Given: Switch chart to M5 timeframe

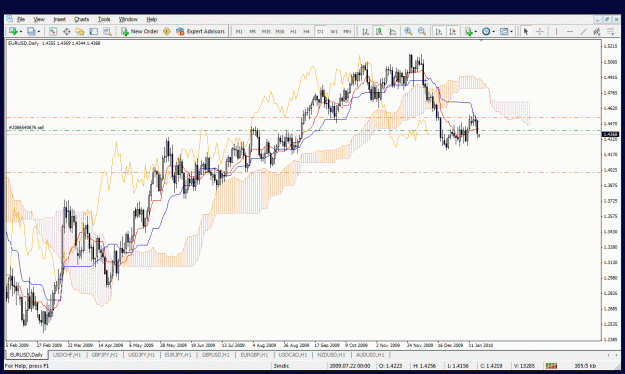Looking at the screenshot, I should point(252,31).
